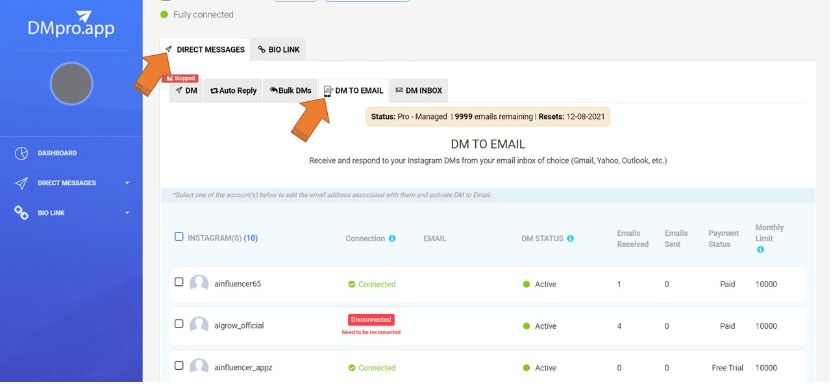Check the ainfluencer65 account checkbox

(x=179, y=282)
